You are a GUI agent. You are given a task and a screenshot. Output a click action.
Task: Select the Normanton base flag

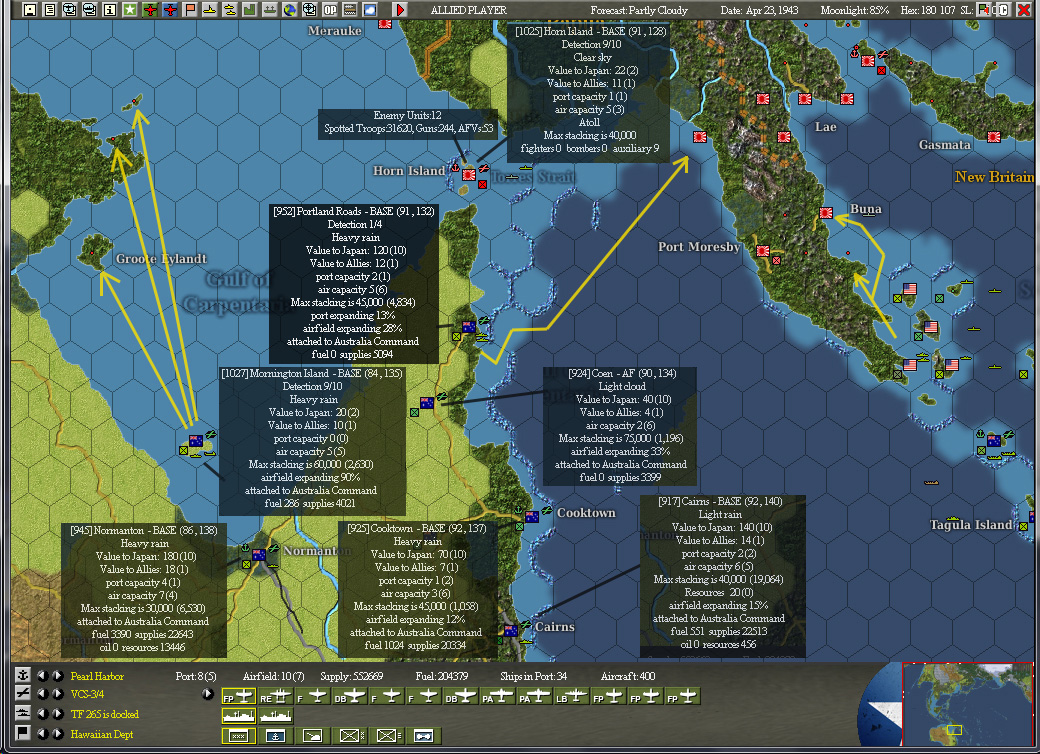(259, 554)
